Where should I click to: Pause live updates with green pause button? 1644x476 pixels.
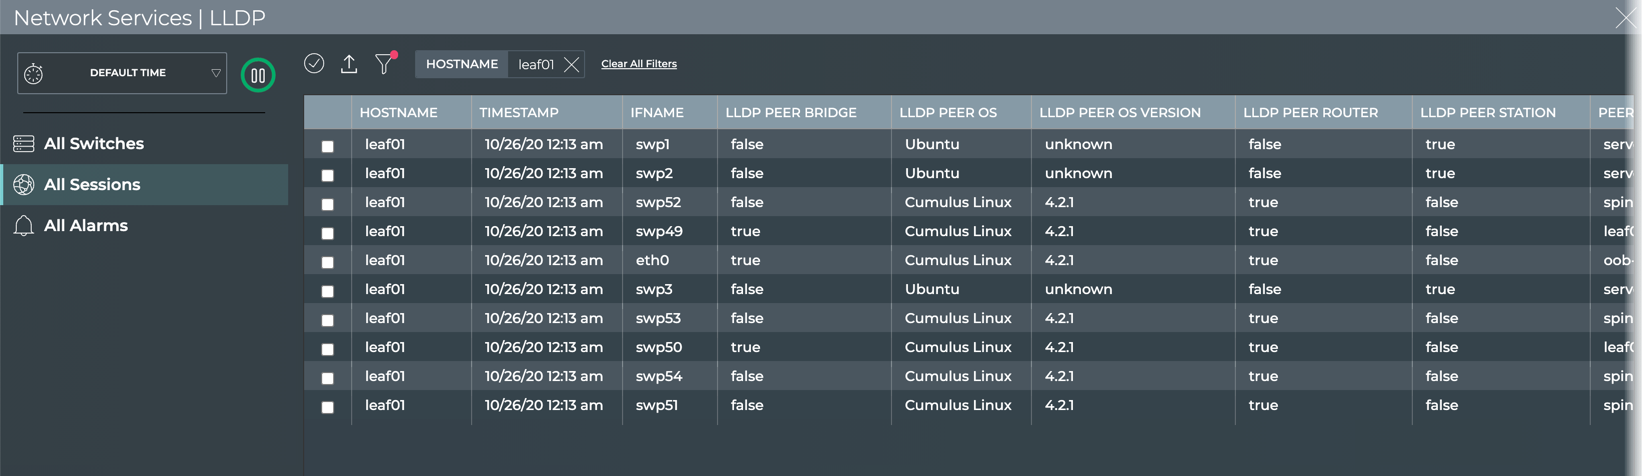coord(258,75)
